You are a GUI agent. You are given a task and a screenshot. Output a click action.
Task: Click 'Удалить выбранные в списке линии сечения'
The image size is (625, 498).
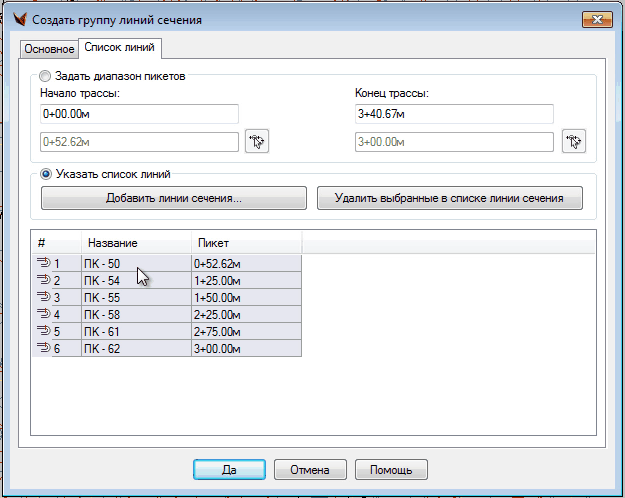(447, 198)
